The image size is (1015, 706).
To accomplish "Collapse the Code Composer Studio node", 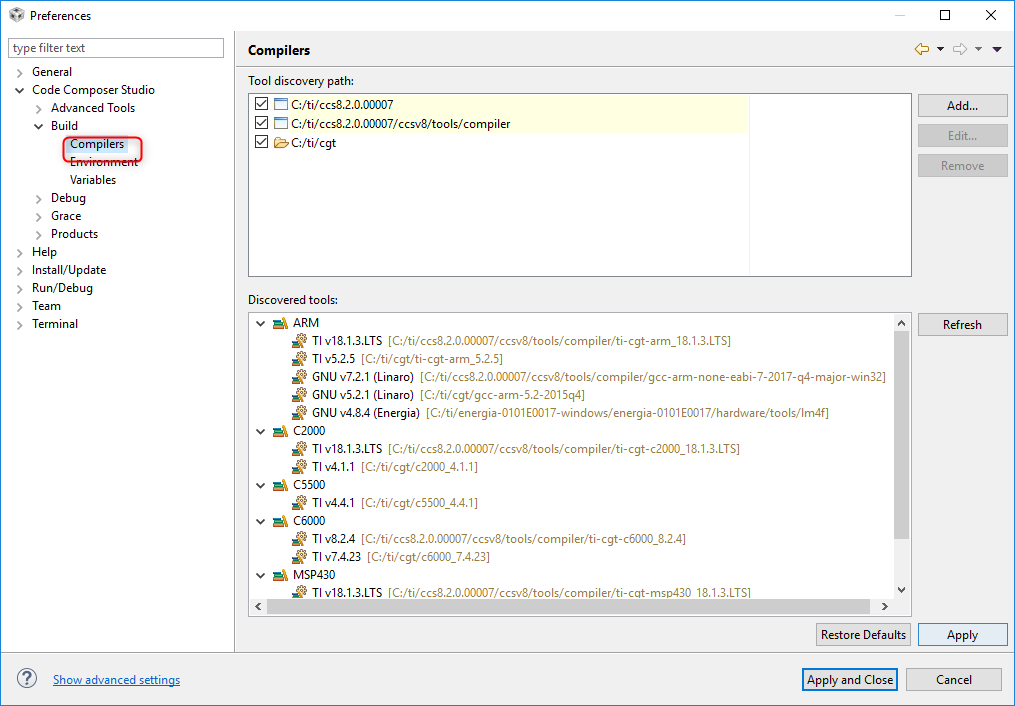I will tap(19, 91).
